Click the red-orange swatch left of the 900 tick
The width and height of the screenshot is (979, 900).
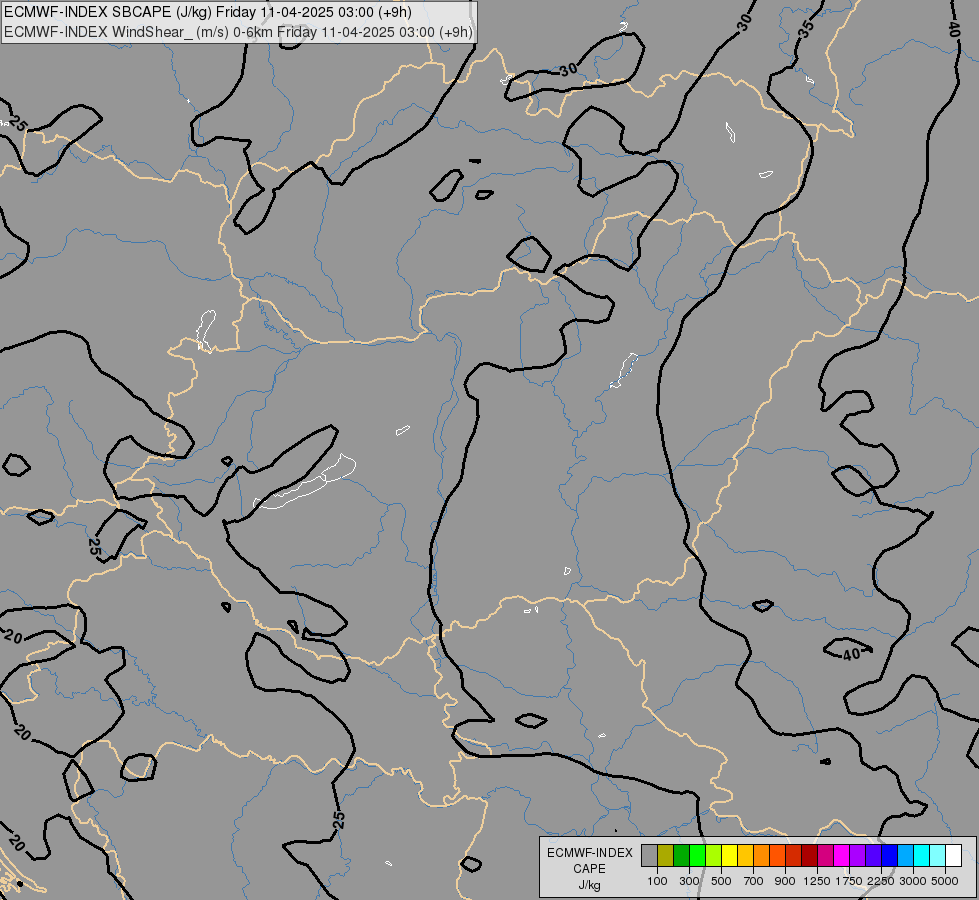tap(777, 855)
